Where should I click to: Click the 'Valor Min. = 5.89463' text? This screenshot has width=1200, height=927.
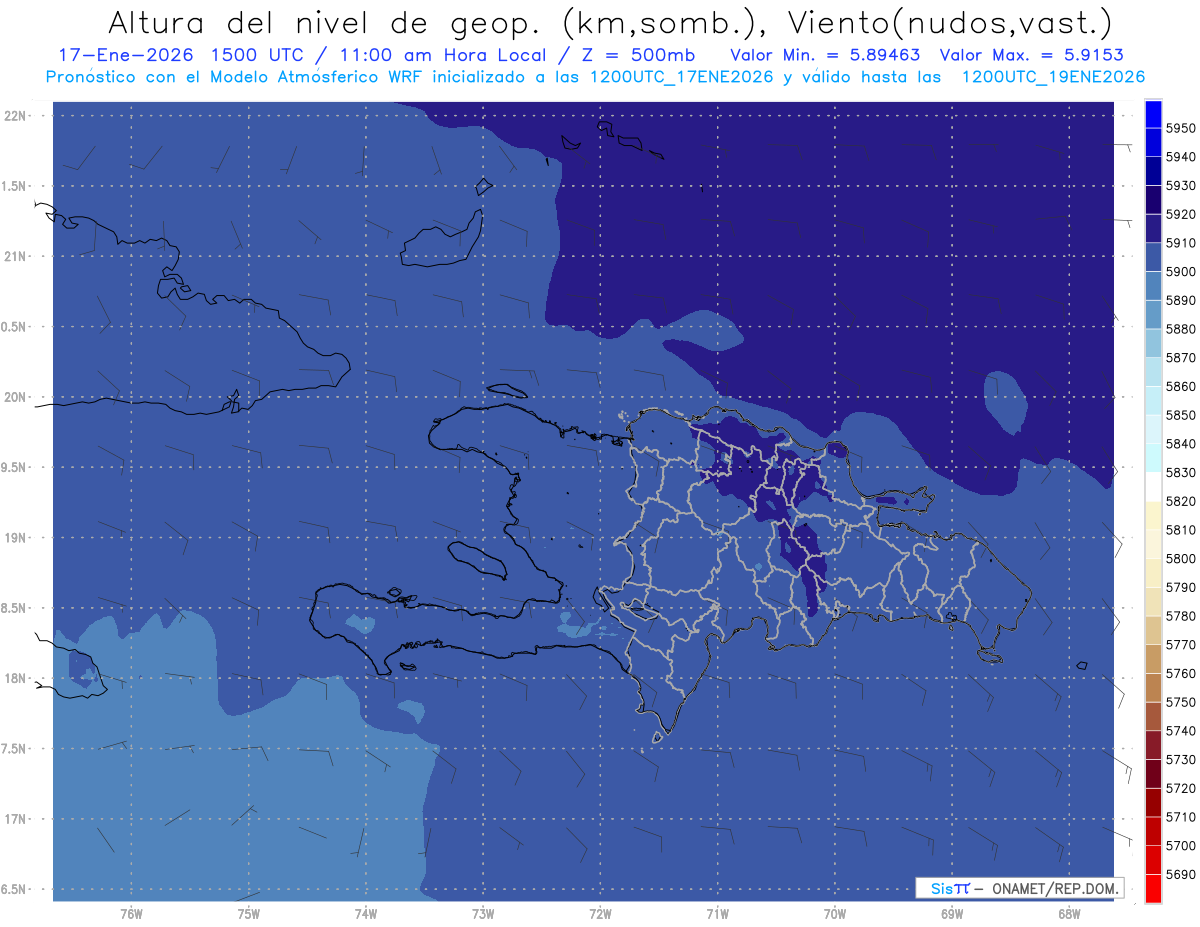[x=827, y=55]
